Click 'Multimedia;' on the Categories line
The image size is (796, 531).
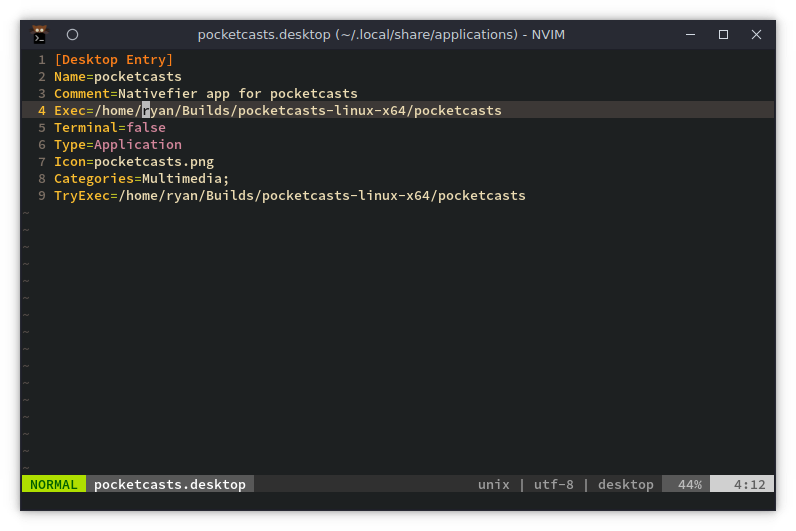(185, 179)
